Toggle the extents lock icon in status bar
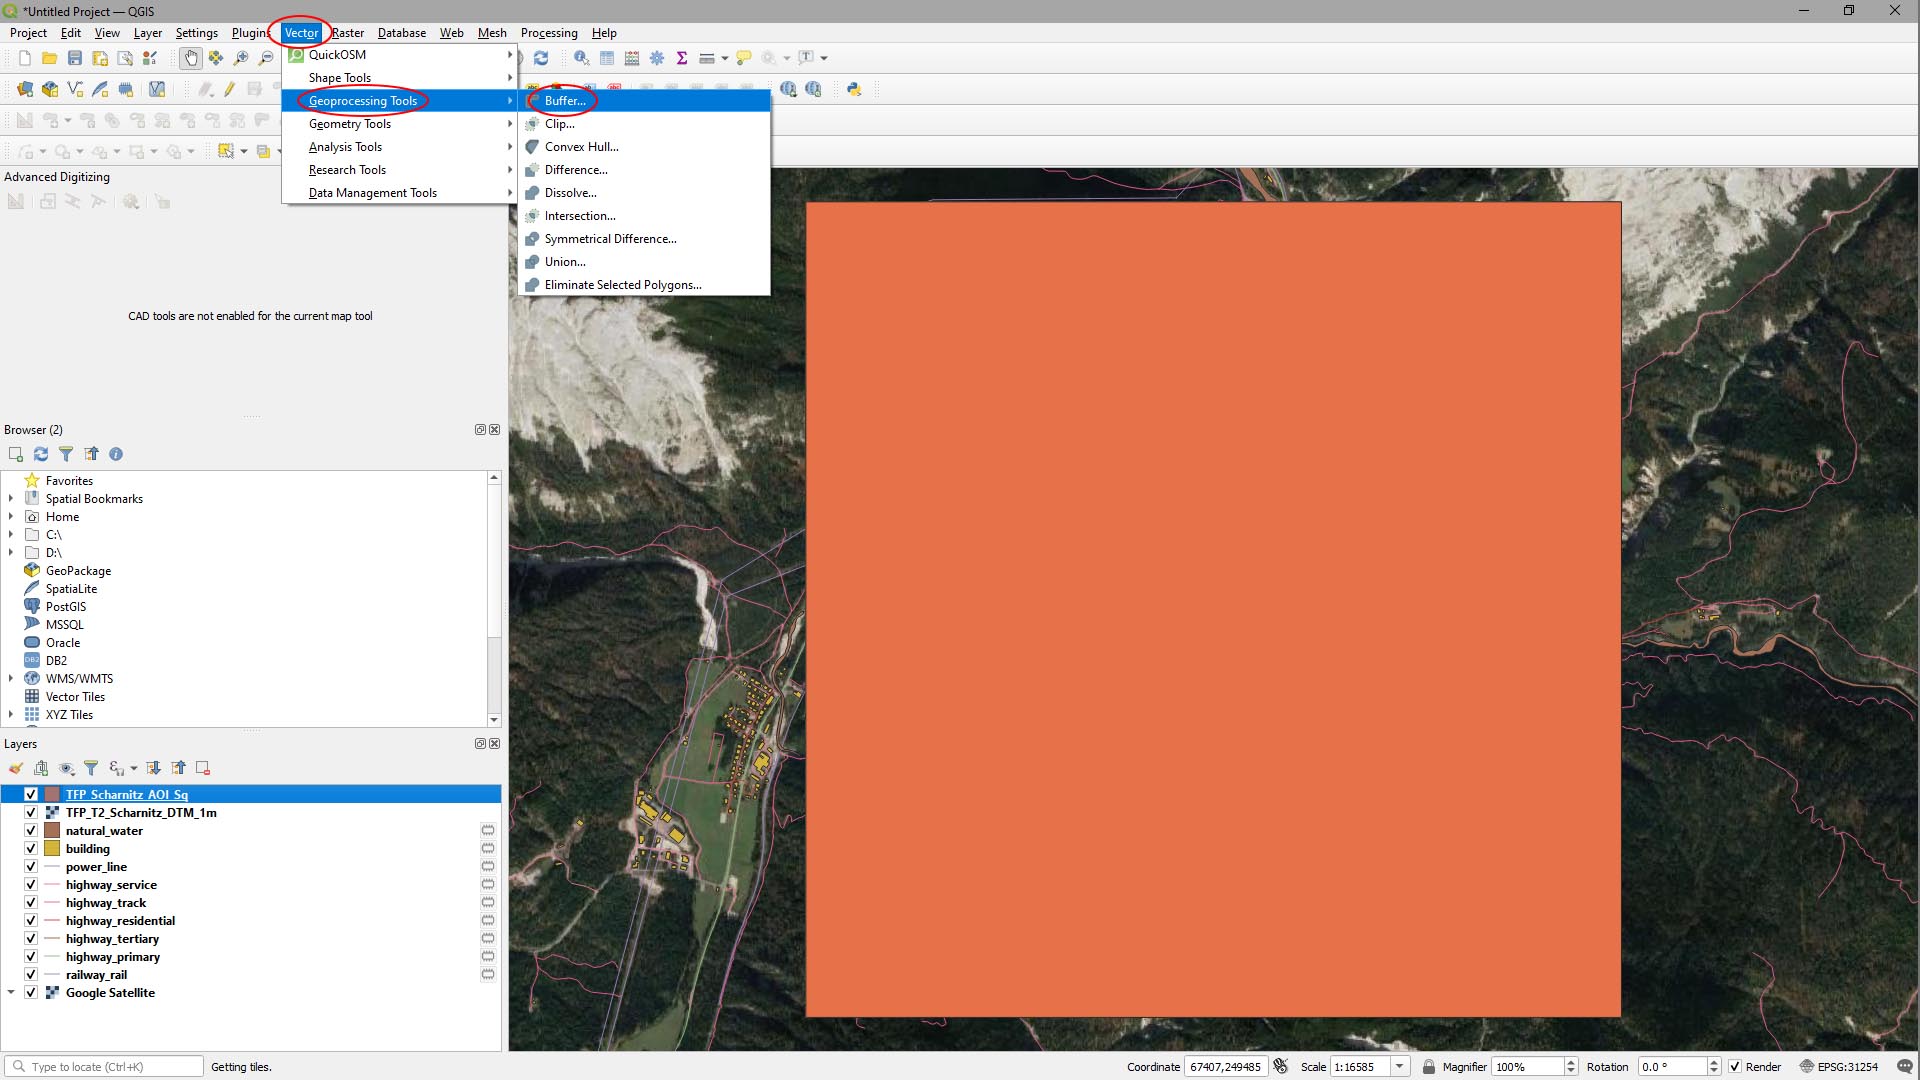This screenshot has width=1920, height=1080. (1281, 1067)
